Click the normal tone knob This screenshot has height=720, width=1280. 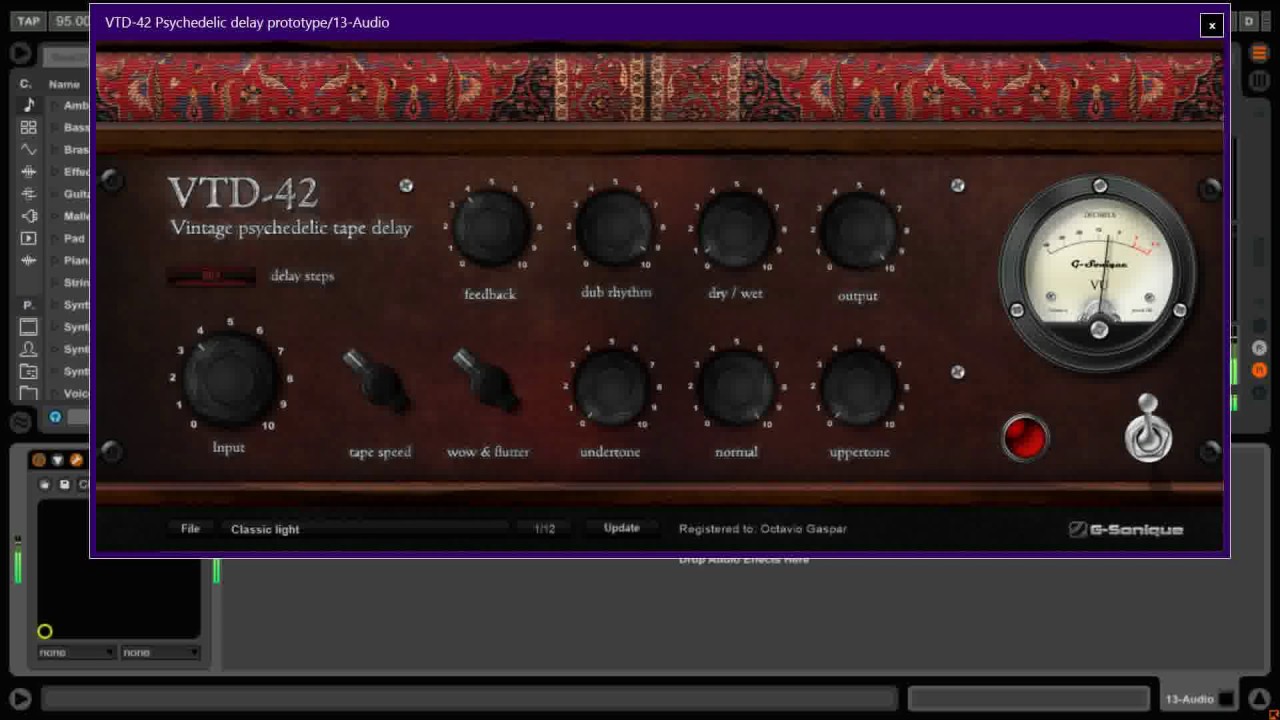[x=736, y=386]
